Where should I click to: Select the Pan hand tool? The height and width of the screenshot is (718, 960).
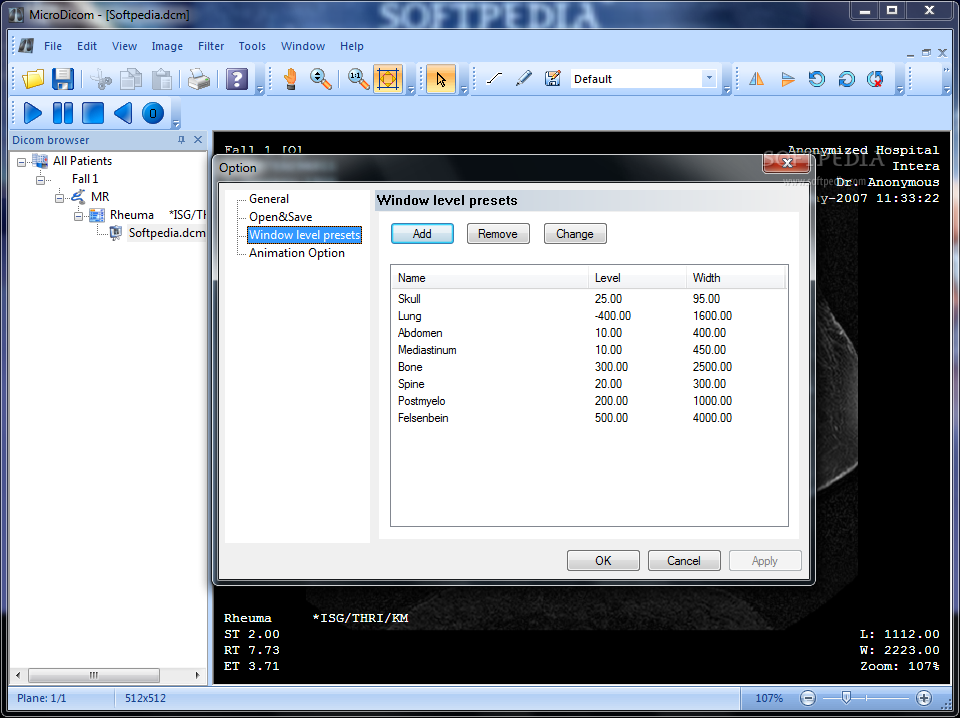point(291,79)
